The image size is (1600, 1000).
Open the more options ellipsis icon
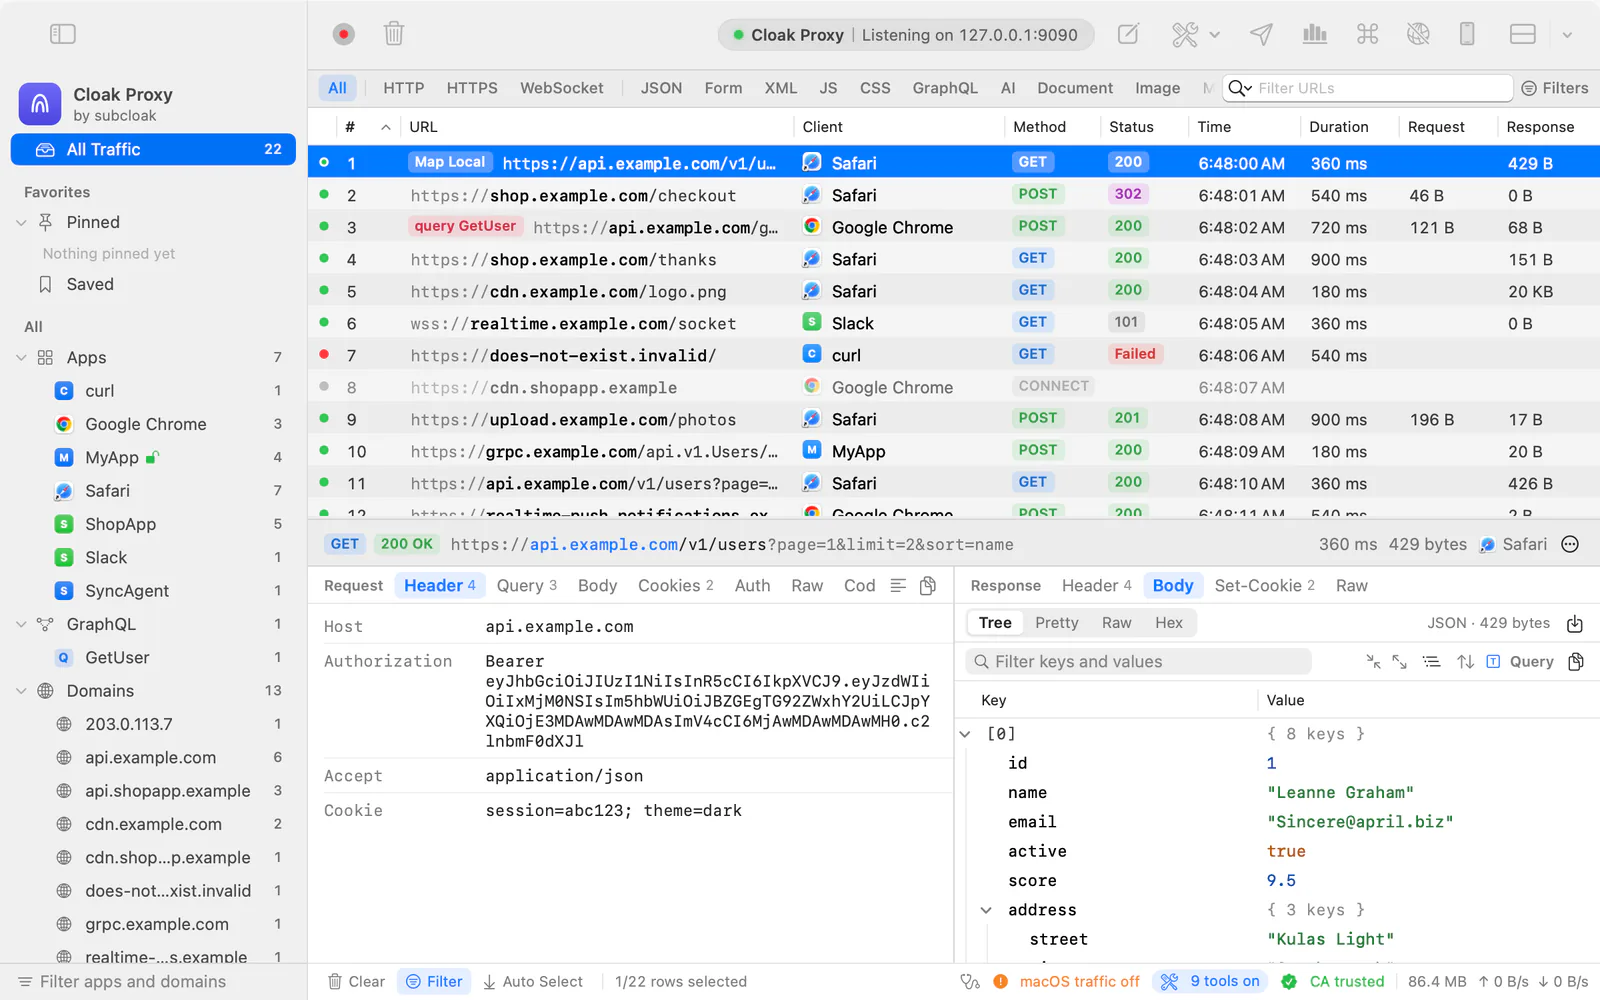[x=1570, y=544]
